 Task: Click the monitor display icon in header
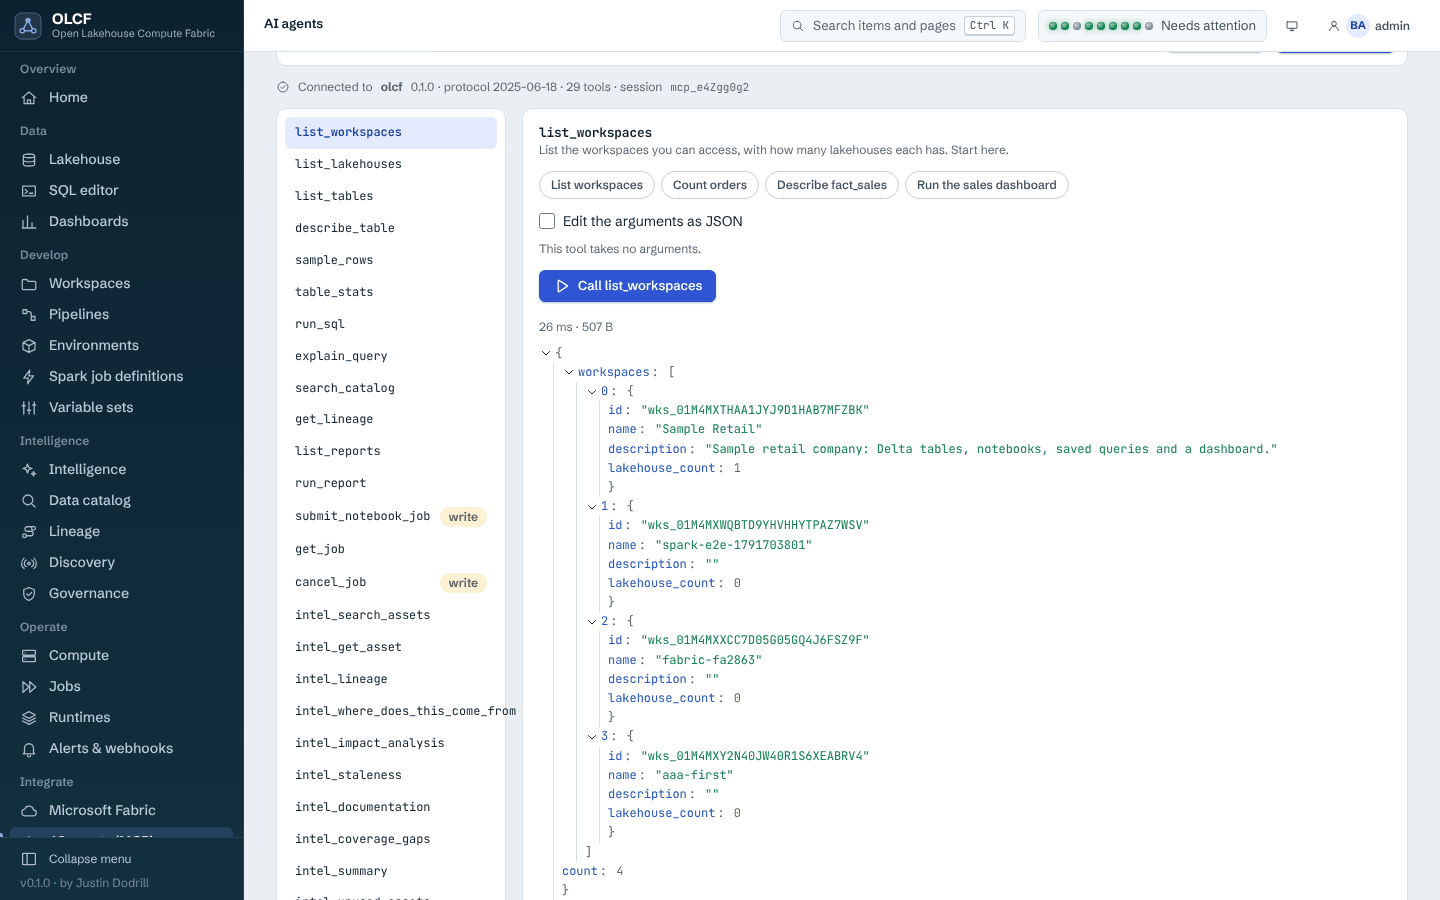(x=1292, y=26)
